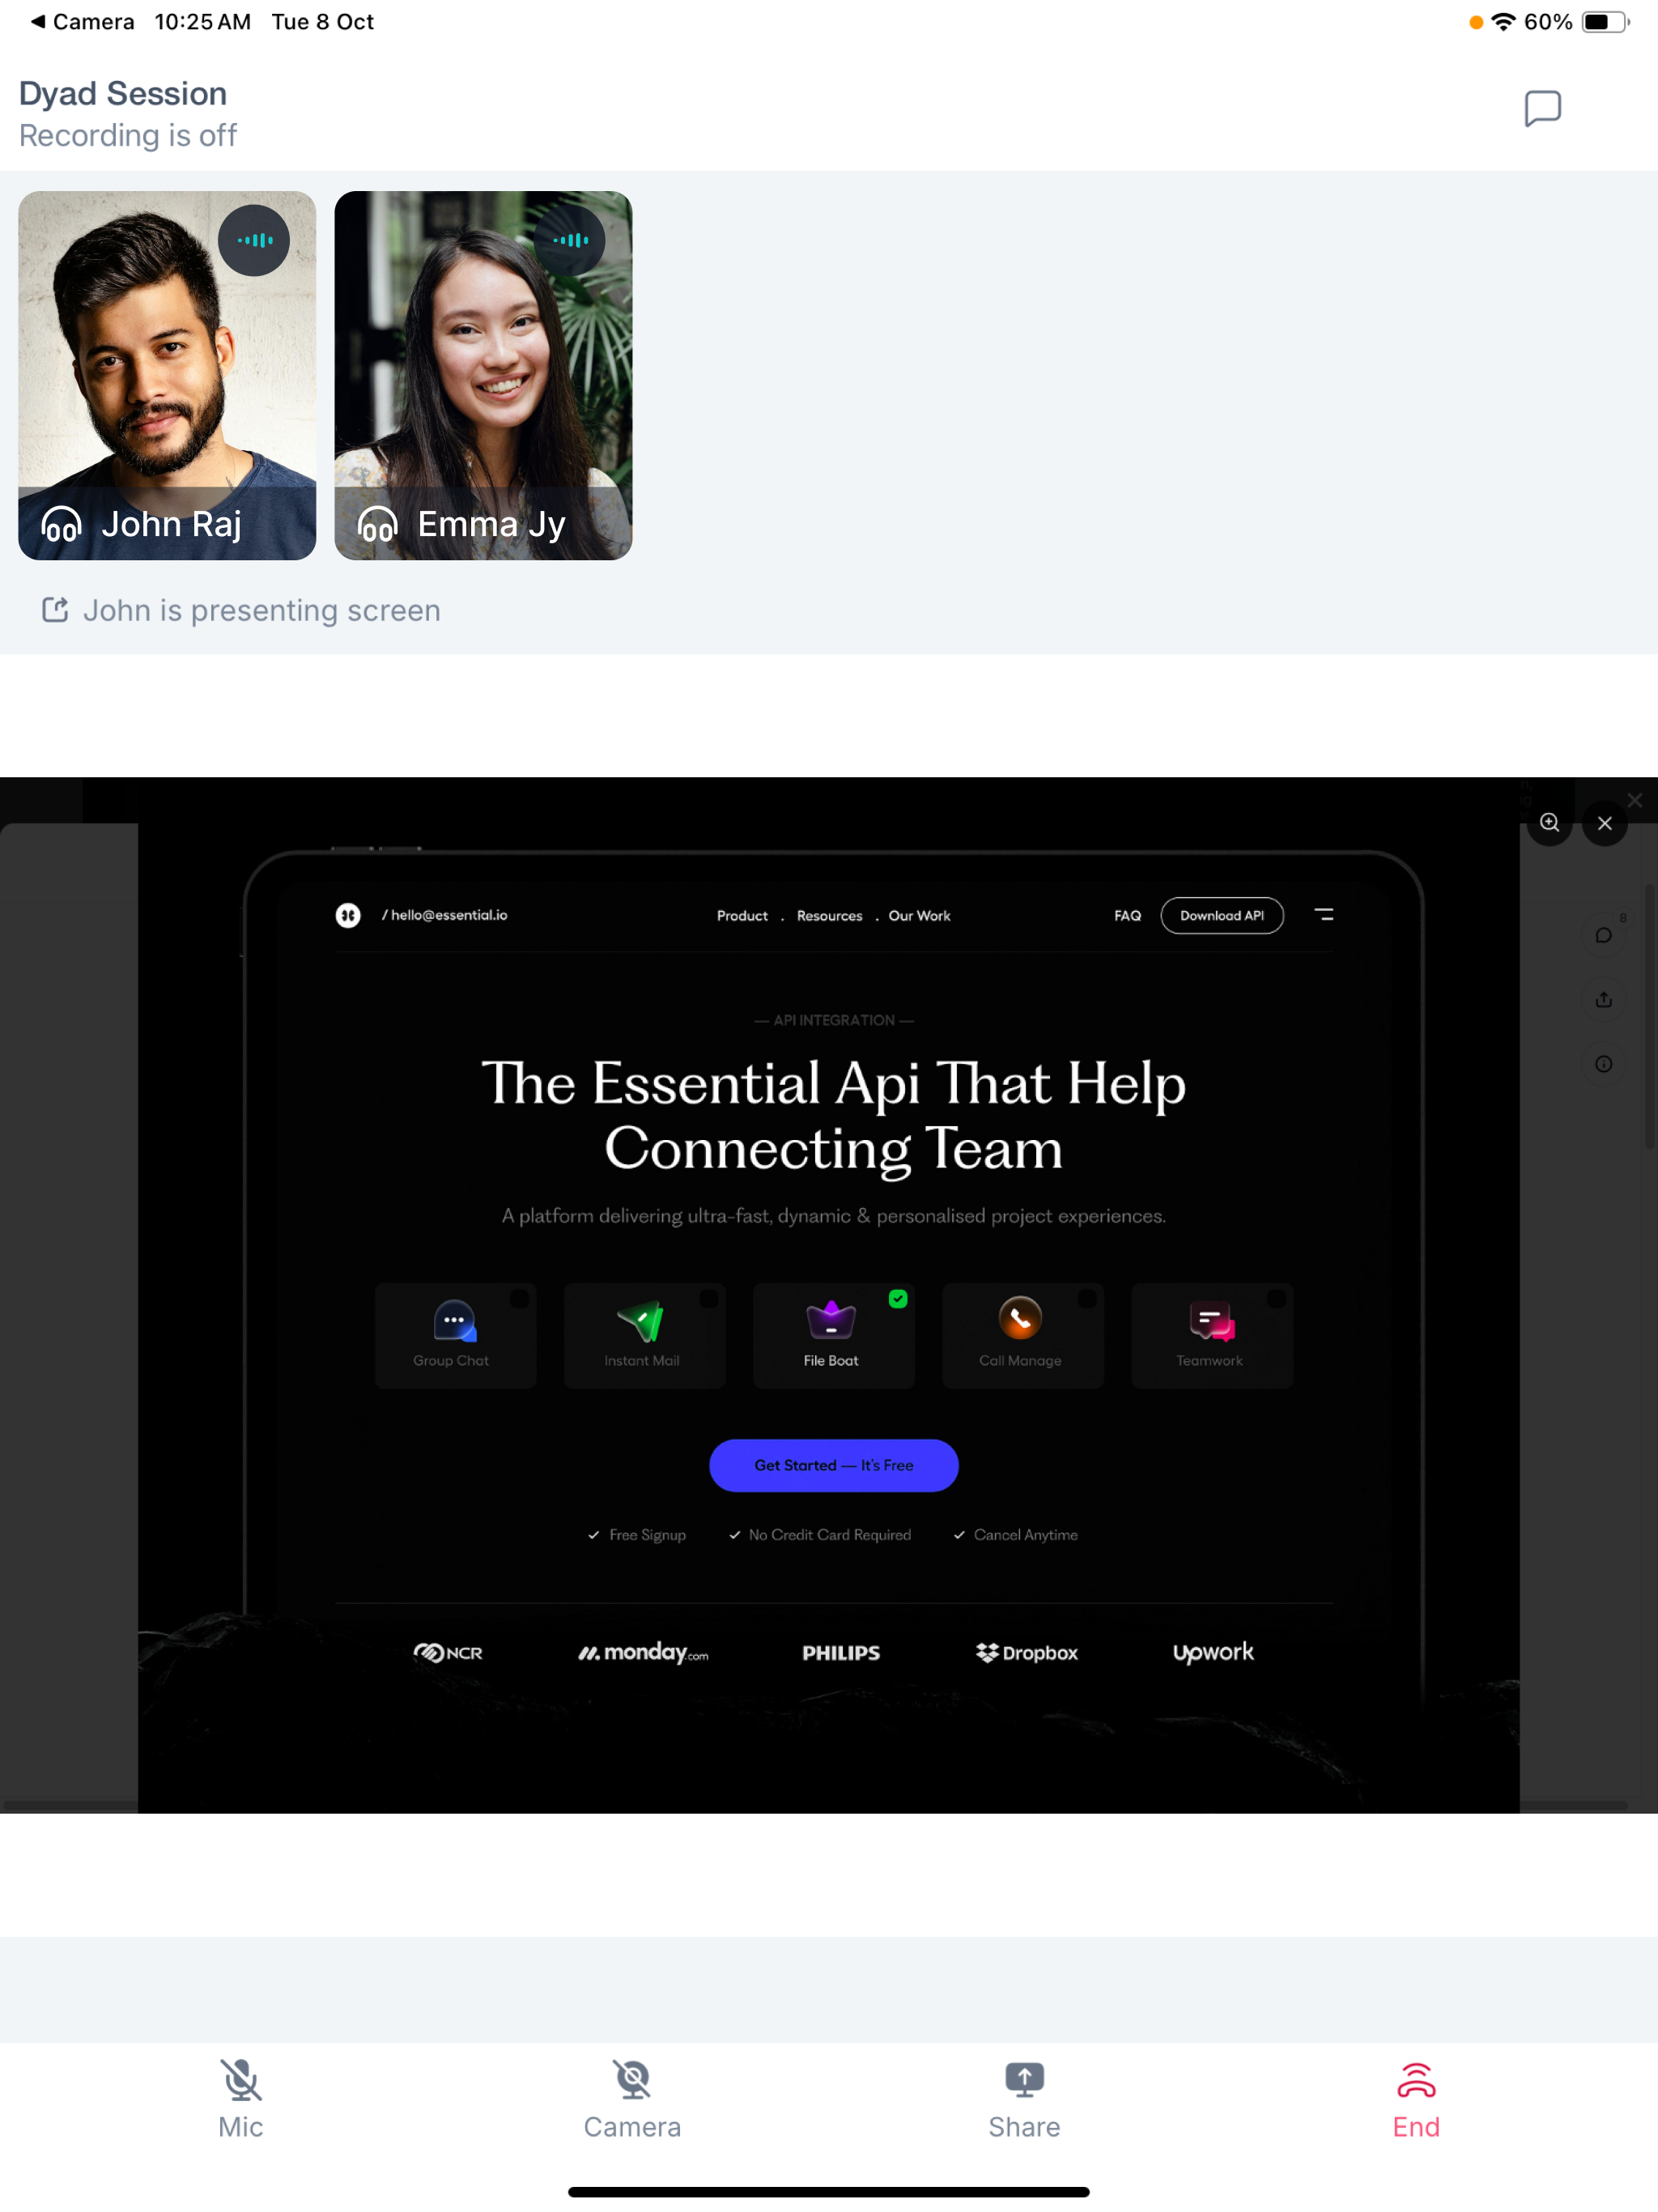The width and height of the screenshot is (1658, 2212).
Task: Click the Download API button
Action: coord(1222,916)
